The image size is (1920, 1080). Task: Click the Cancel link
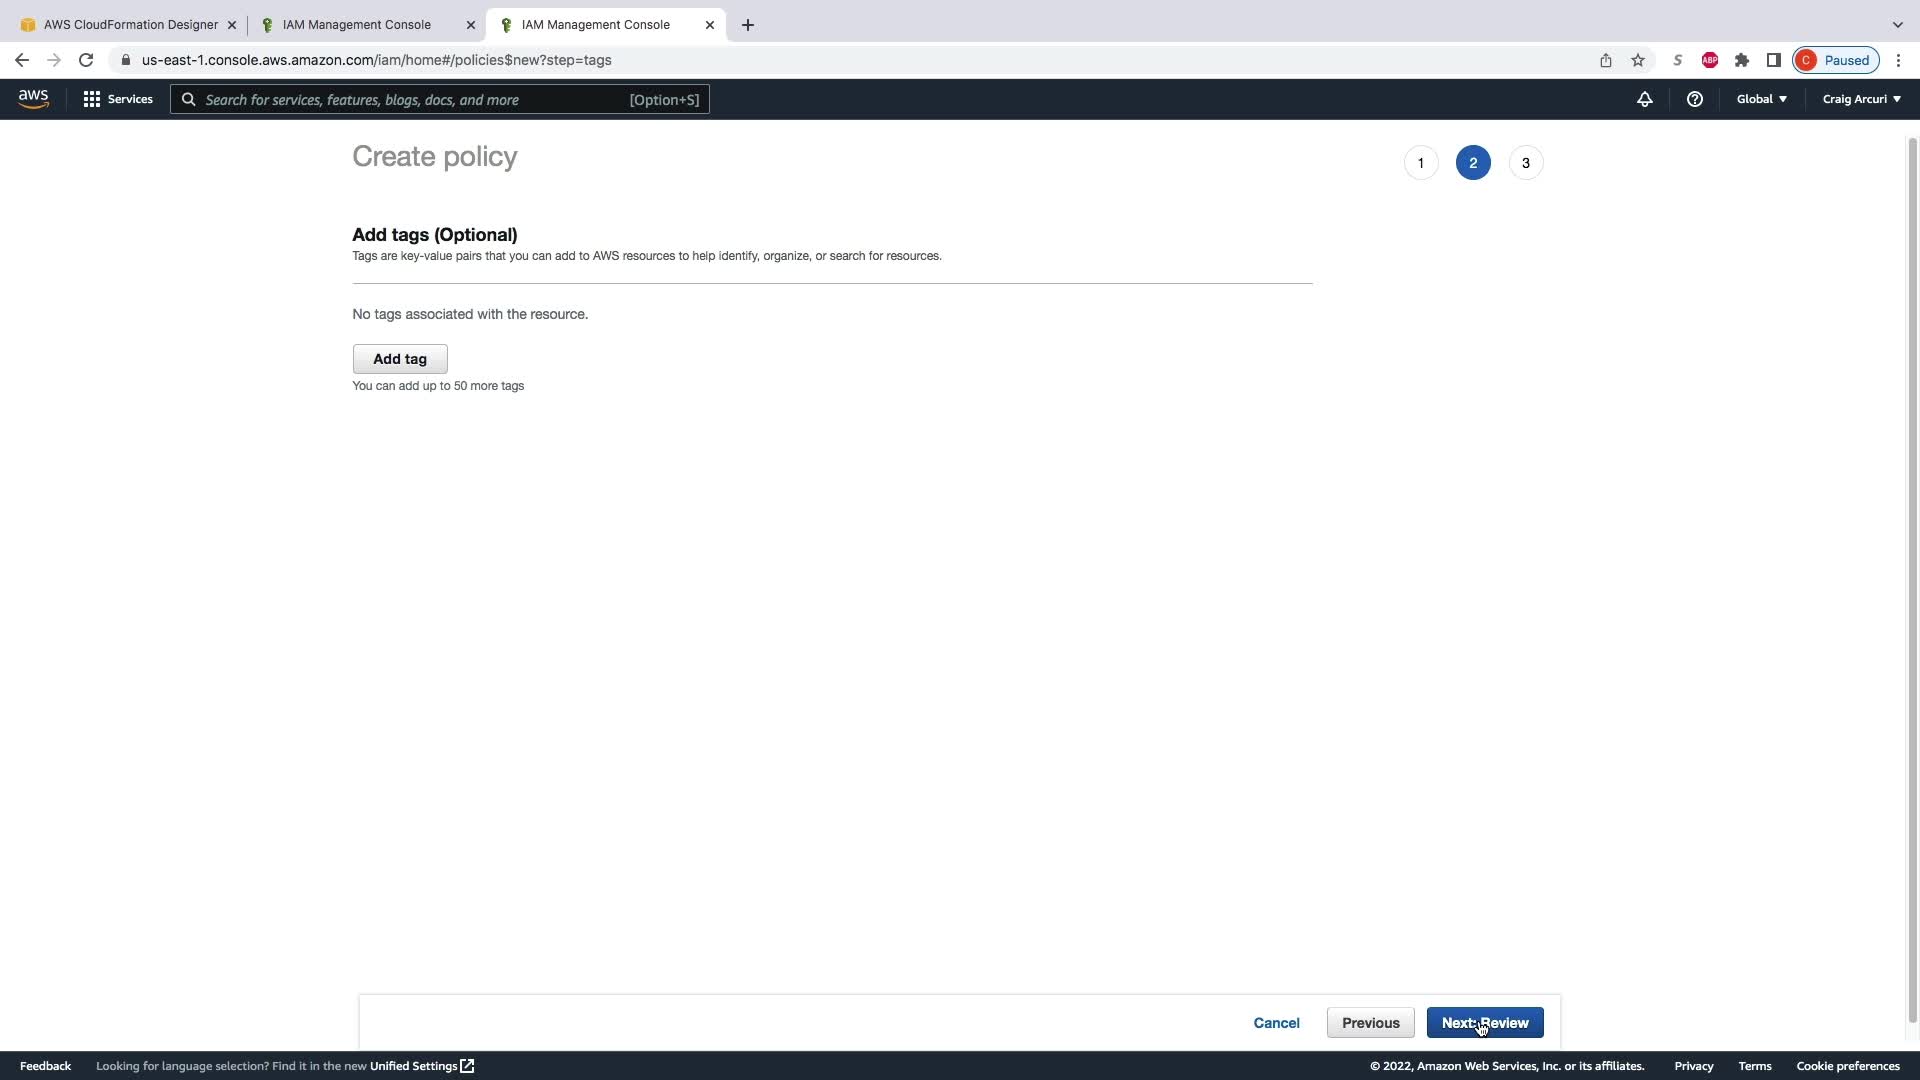pos(1276,1023)
